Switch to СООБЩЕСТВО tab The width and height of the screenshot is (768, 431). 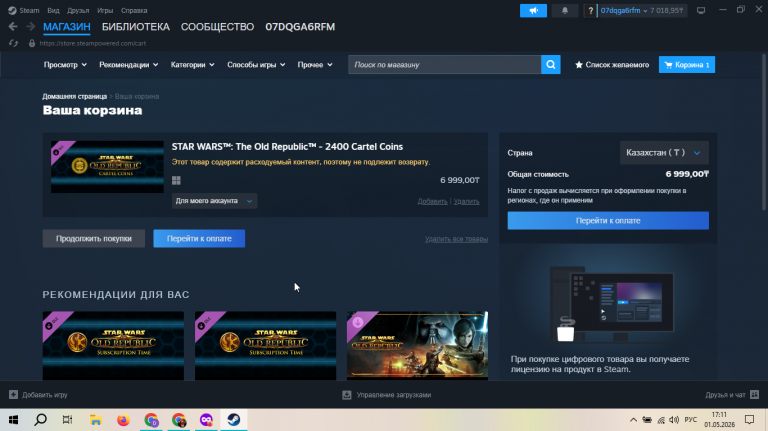point(217,27)
